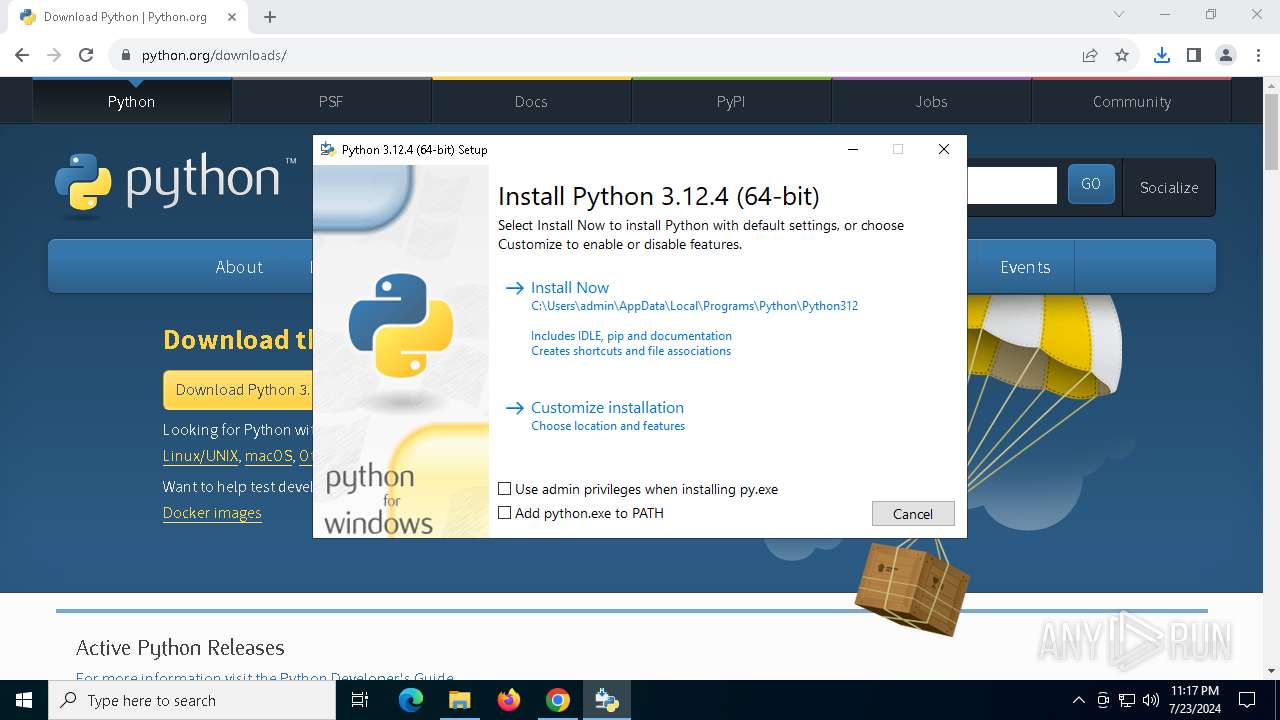Viewport: 1280px width, 720px height.
Task: View site information lock icon
Action: pos(125,55)
